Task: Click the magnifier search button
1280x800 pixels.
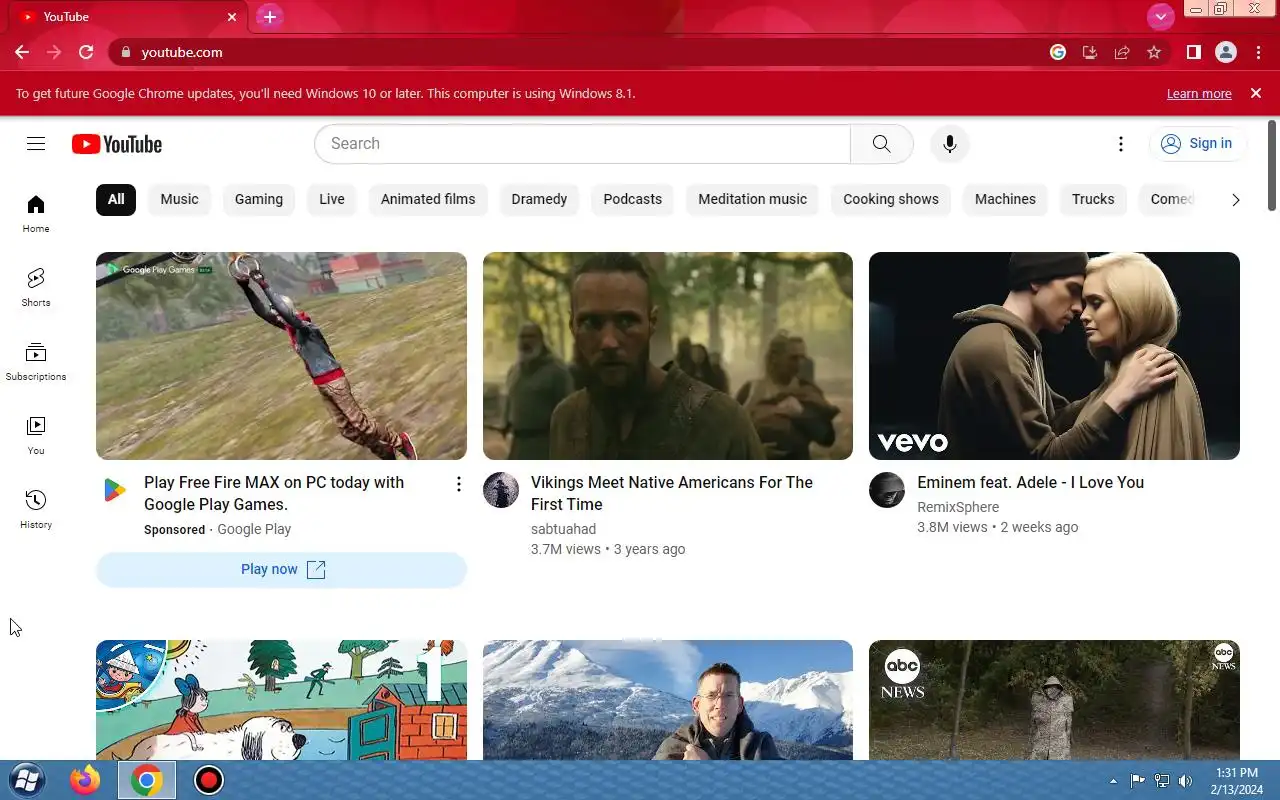Action: [x=881, y=144]
